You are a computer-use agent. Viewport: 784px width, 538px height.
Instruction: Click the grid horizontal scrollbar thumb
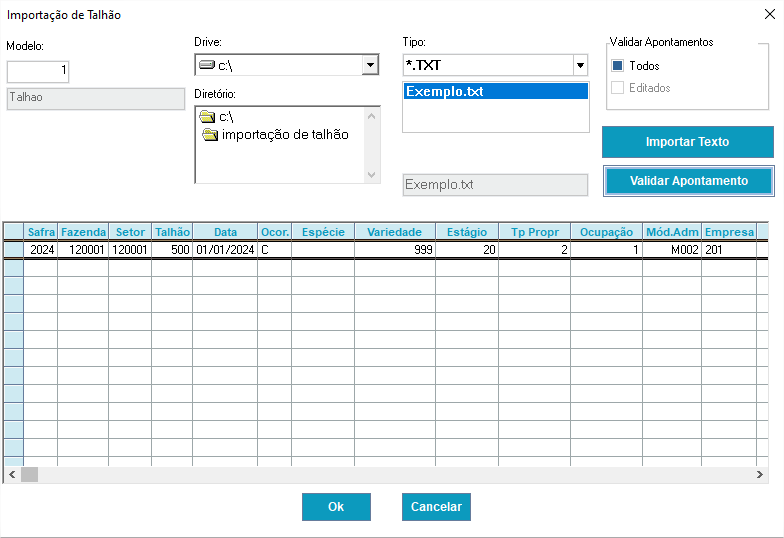pyautogui.click(x=30, y=474)
